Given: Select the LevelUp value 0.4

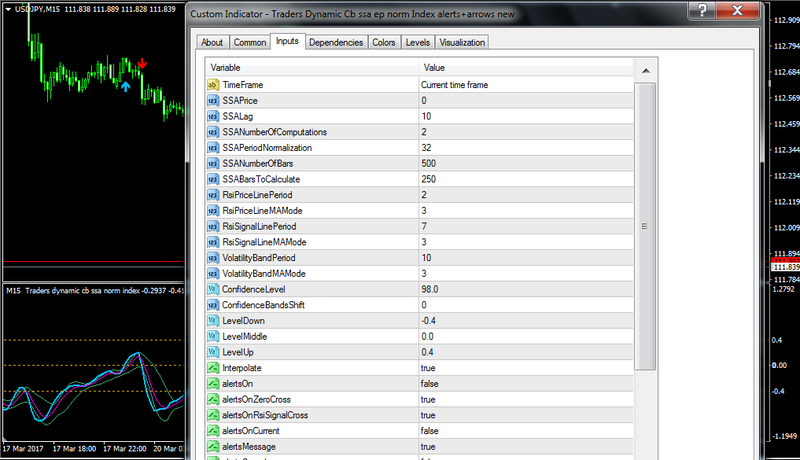Looking at the screenshot, I should click(427, 352).
